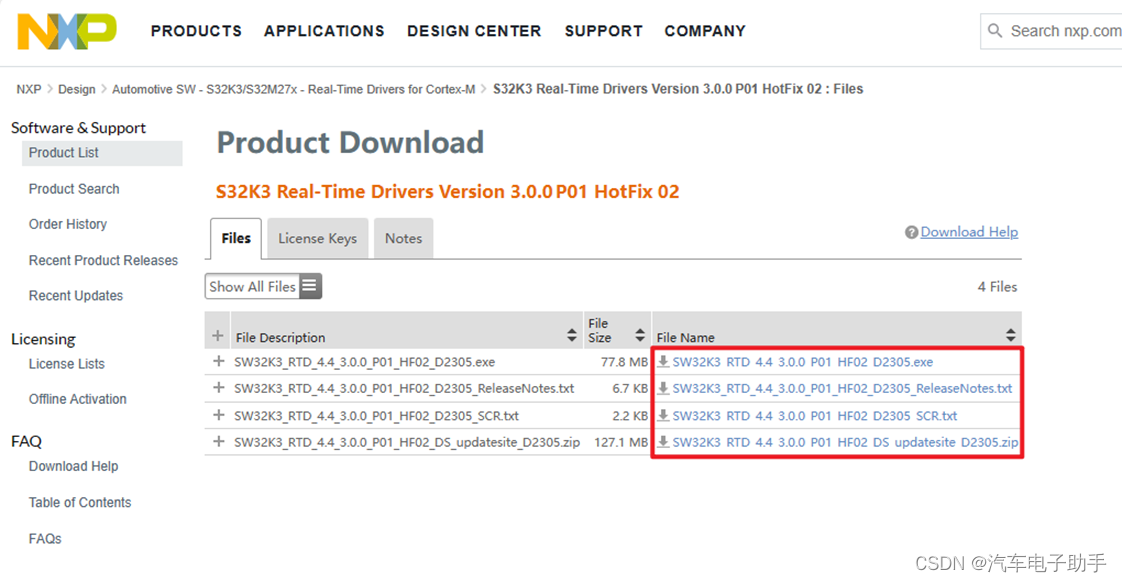This screenshot has width=1122, height=582.
Task: Click the NXP logo
Action: (x=67, y=31)
